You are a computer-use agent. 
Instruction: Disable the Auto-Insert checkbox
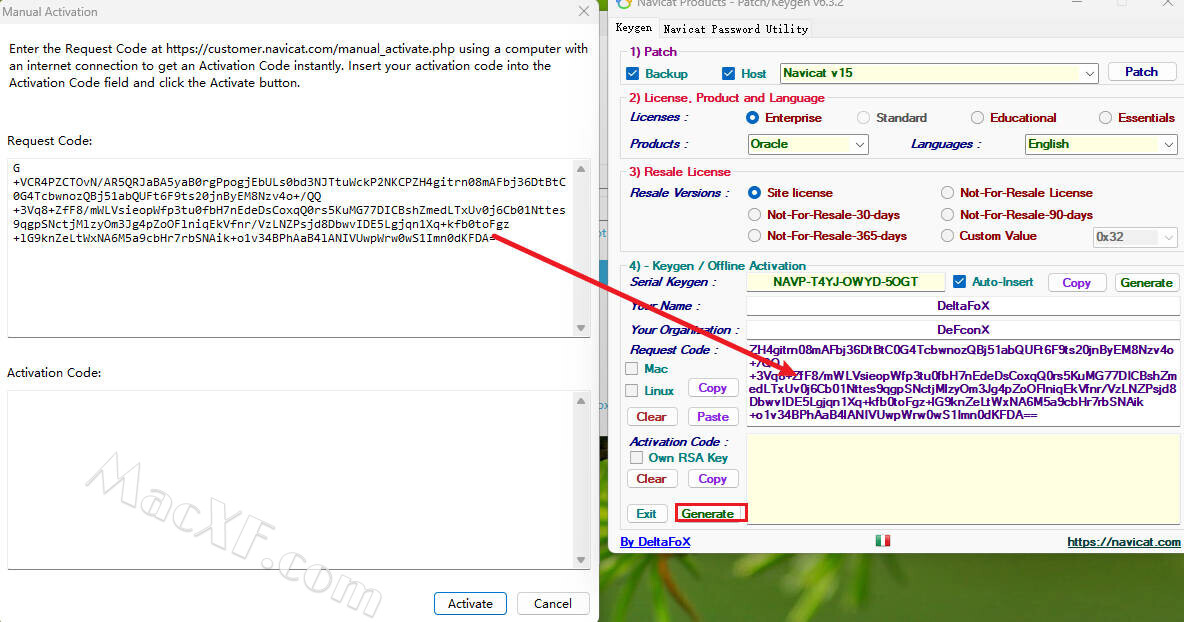point(960,282)
